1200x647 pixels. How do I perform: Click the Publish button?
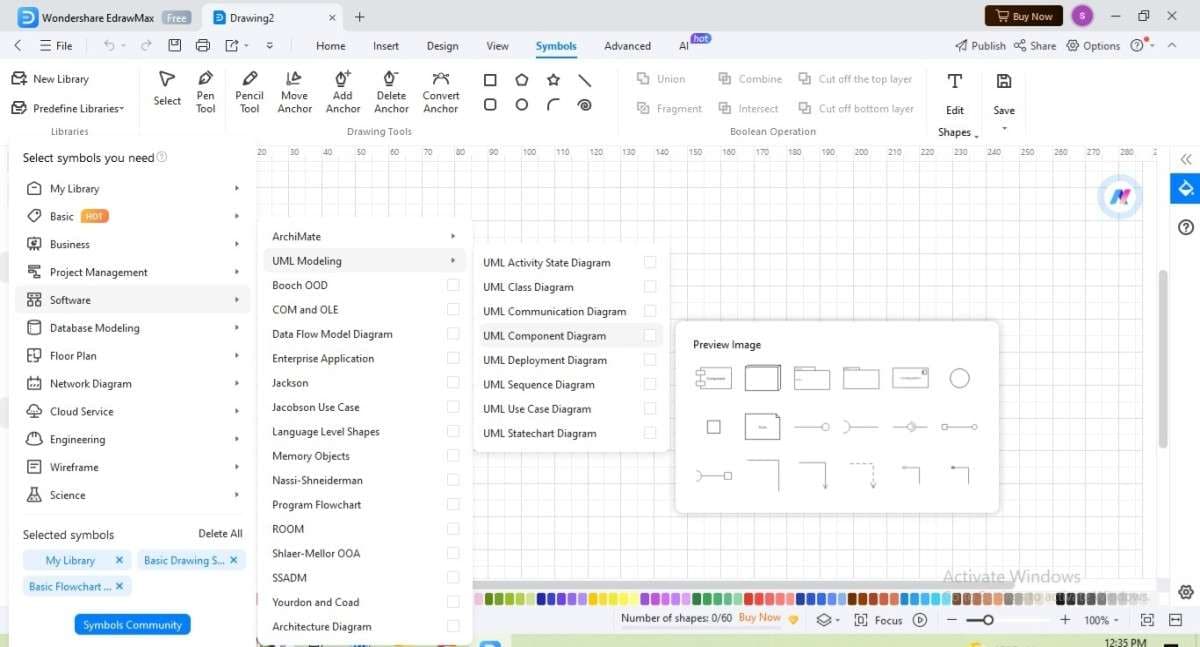pos(980,46)
